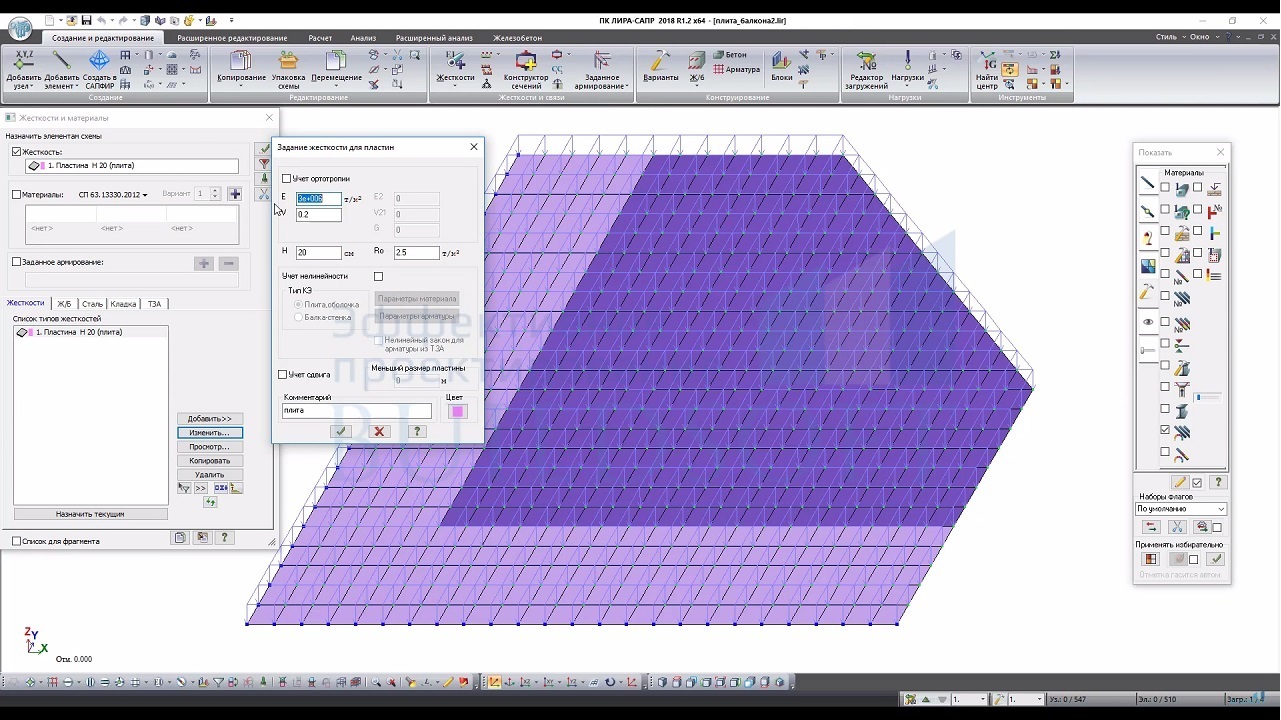Open the Ж/Б stiffness tab
Screen dimensions: 1281x720
[64, 303]
